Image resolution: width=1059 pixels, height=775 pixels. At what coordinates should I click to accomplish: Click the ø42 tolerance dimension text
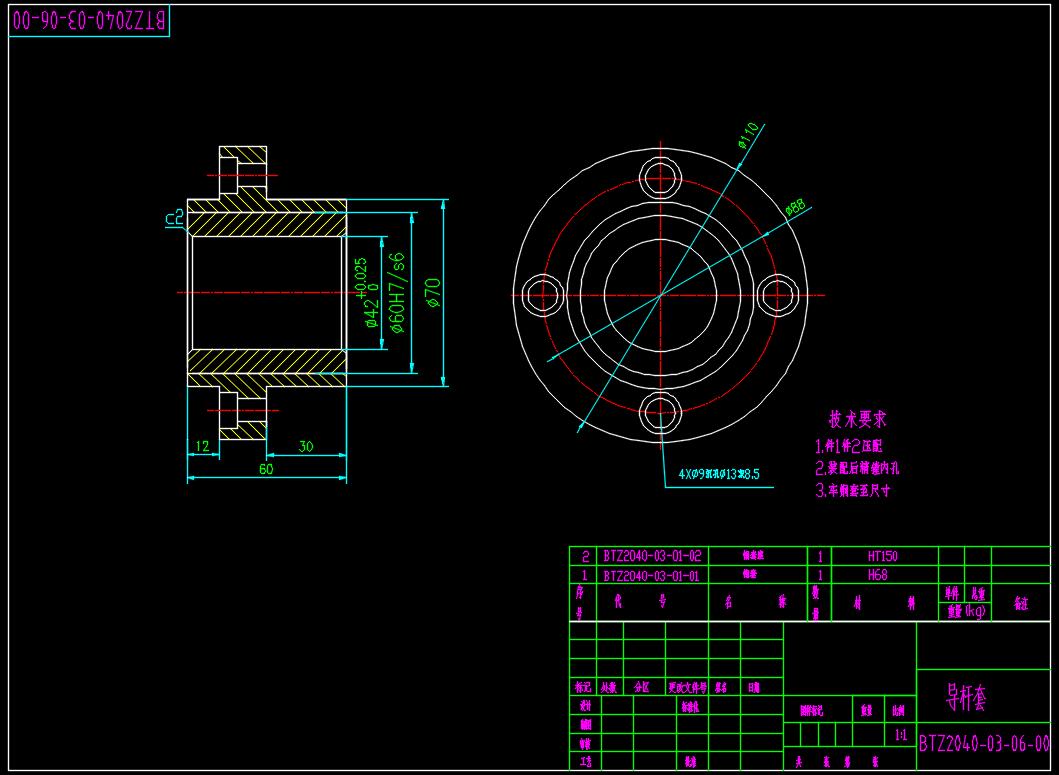coord(366,293)
